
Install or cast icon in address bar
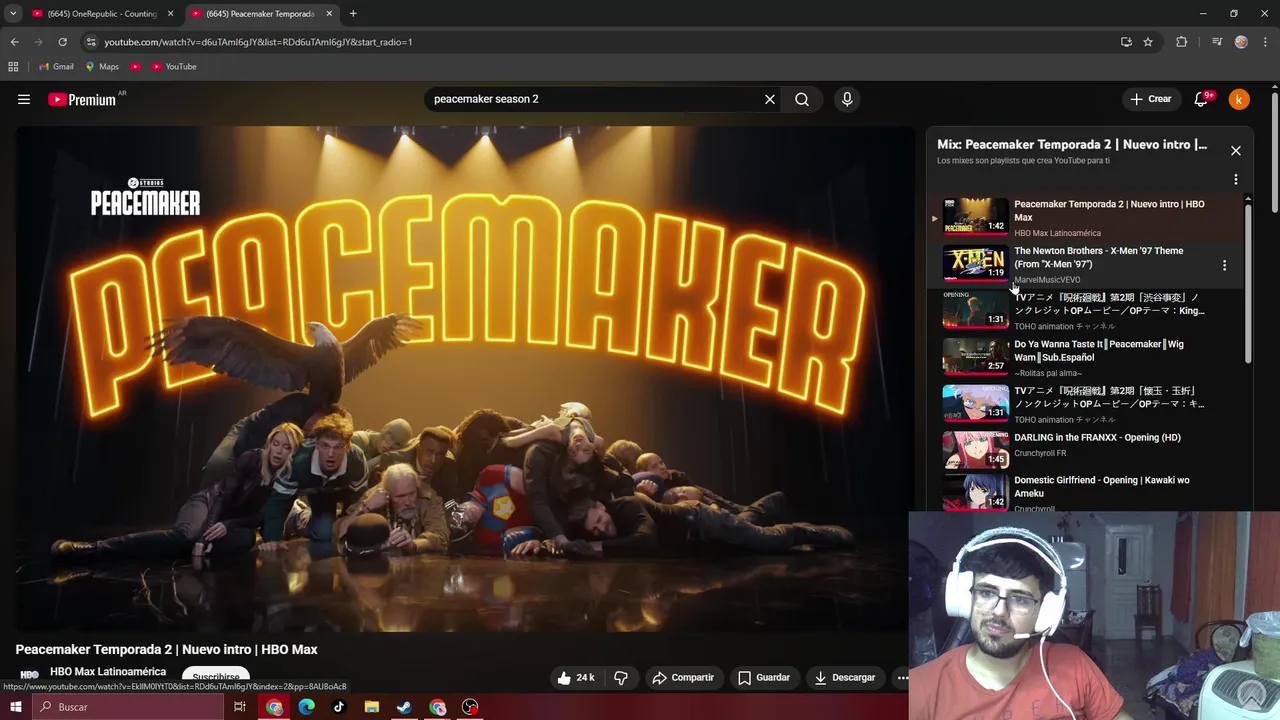[x=1126, y=42]
